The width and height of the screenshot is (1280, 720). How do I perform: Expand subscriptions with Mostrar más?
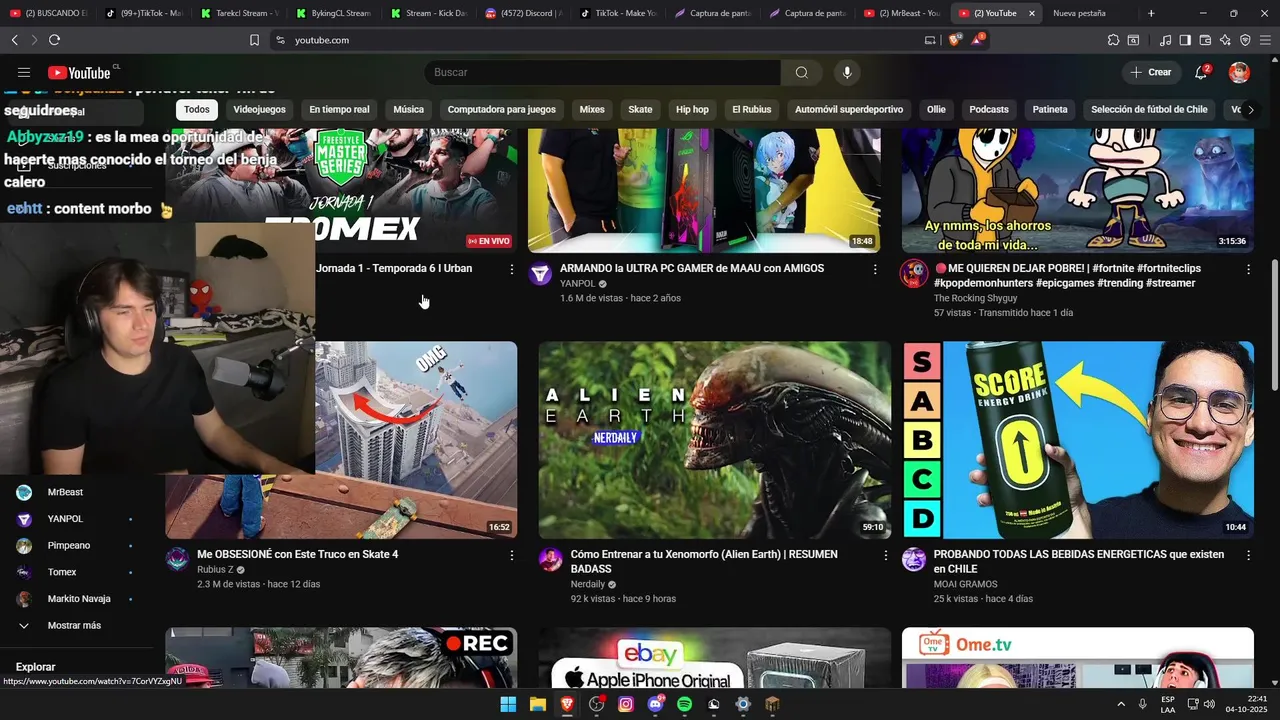pyautogui.click(x=74, y=625)
